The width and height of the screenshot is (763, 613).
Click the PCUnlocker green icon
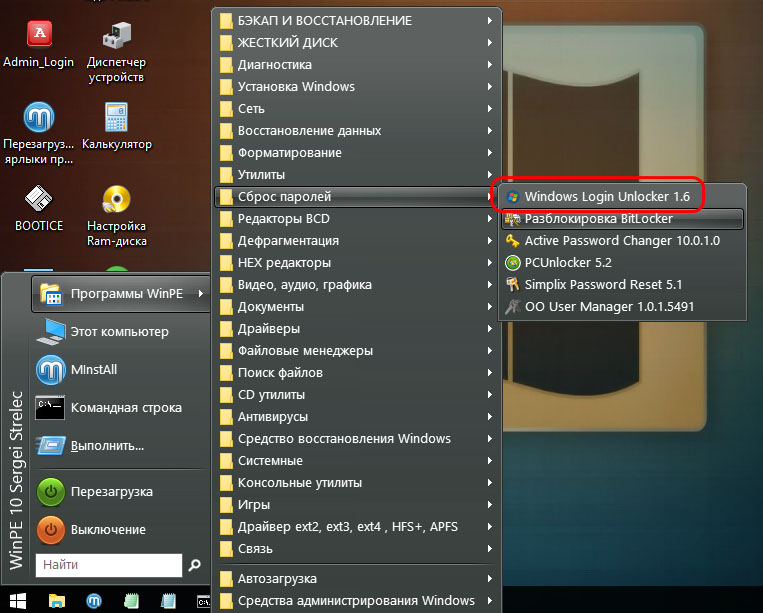(x=512, y=263)
